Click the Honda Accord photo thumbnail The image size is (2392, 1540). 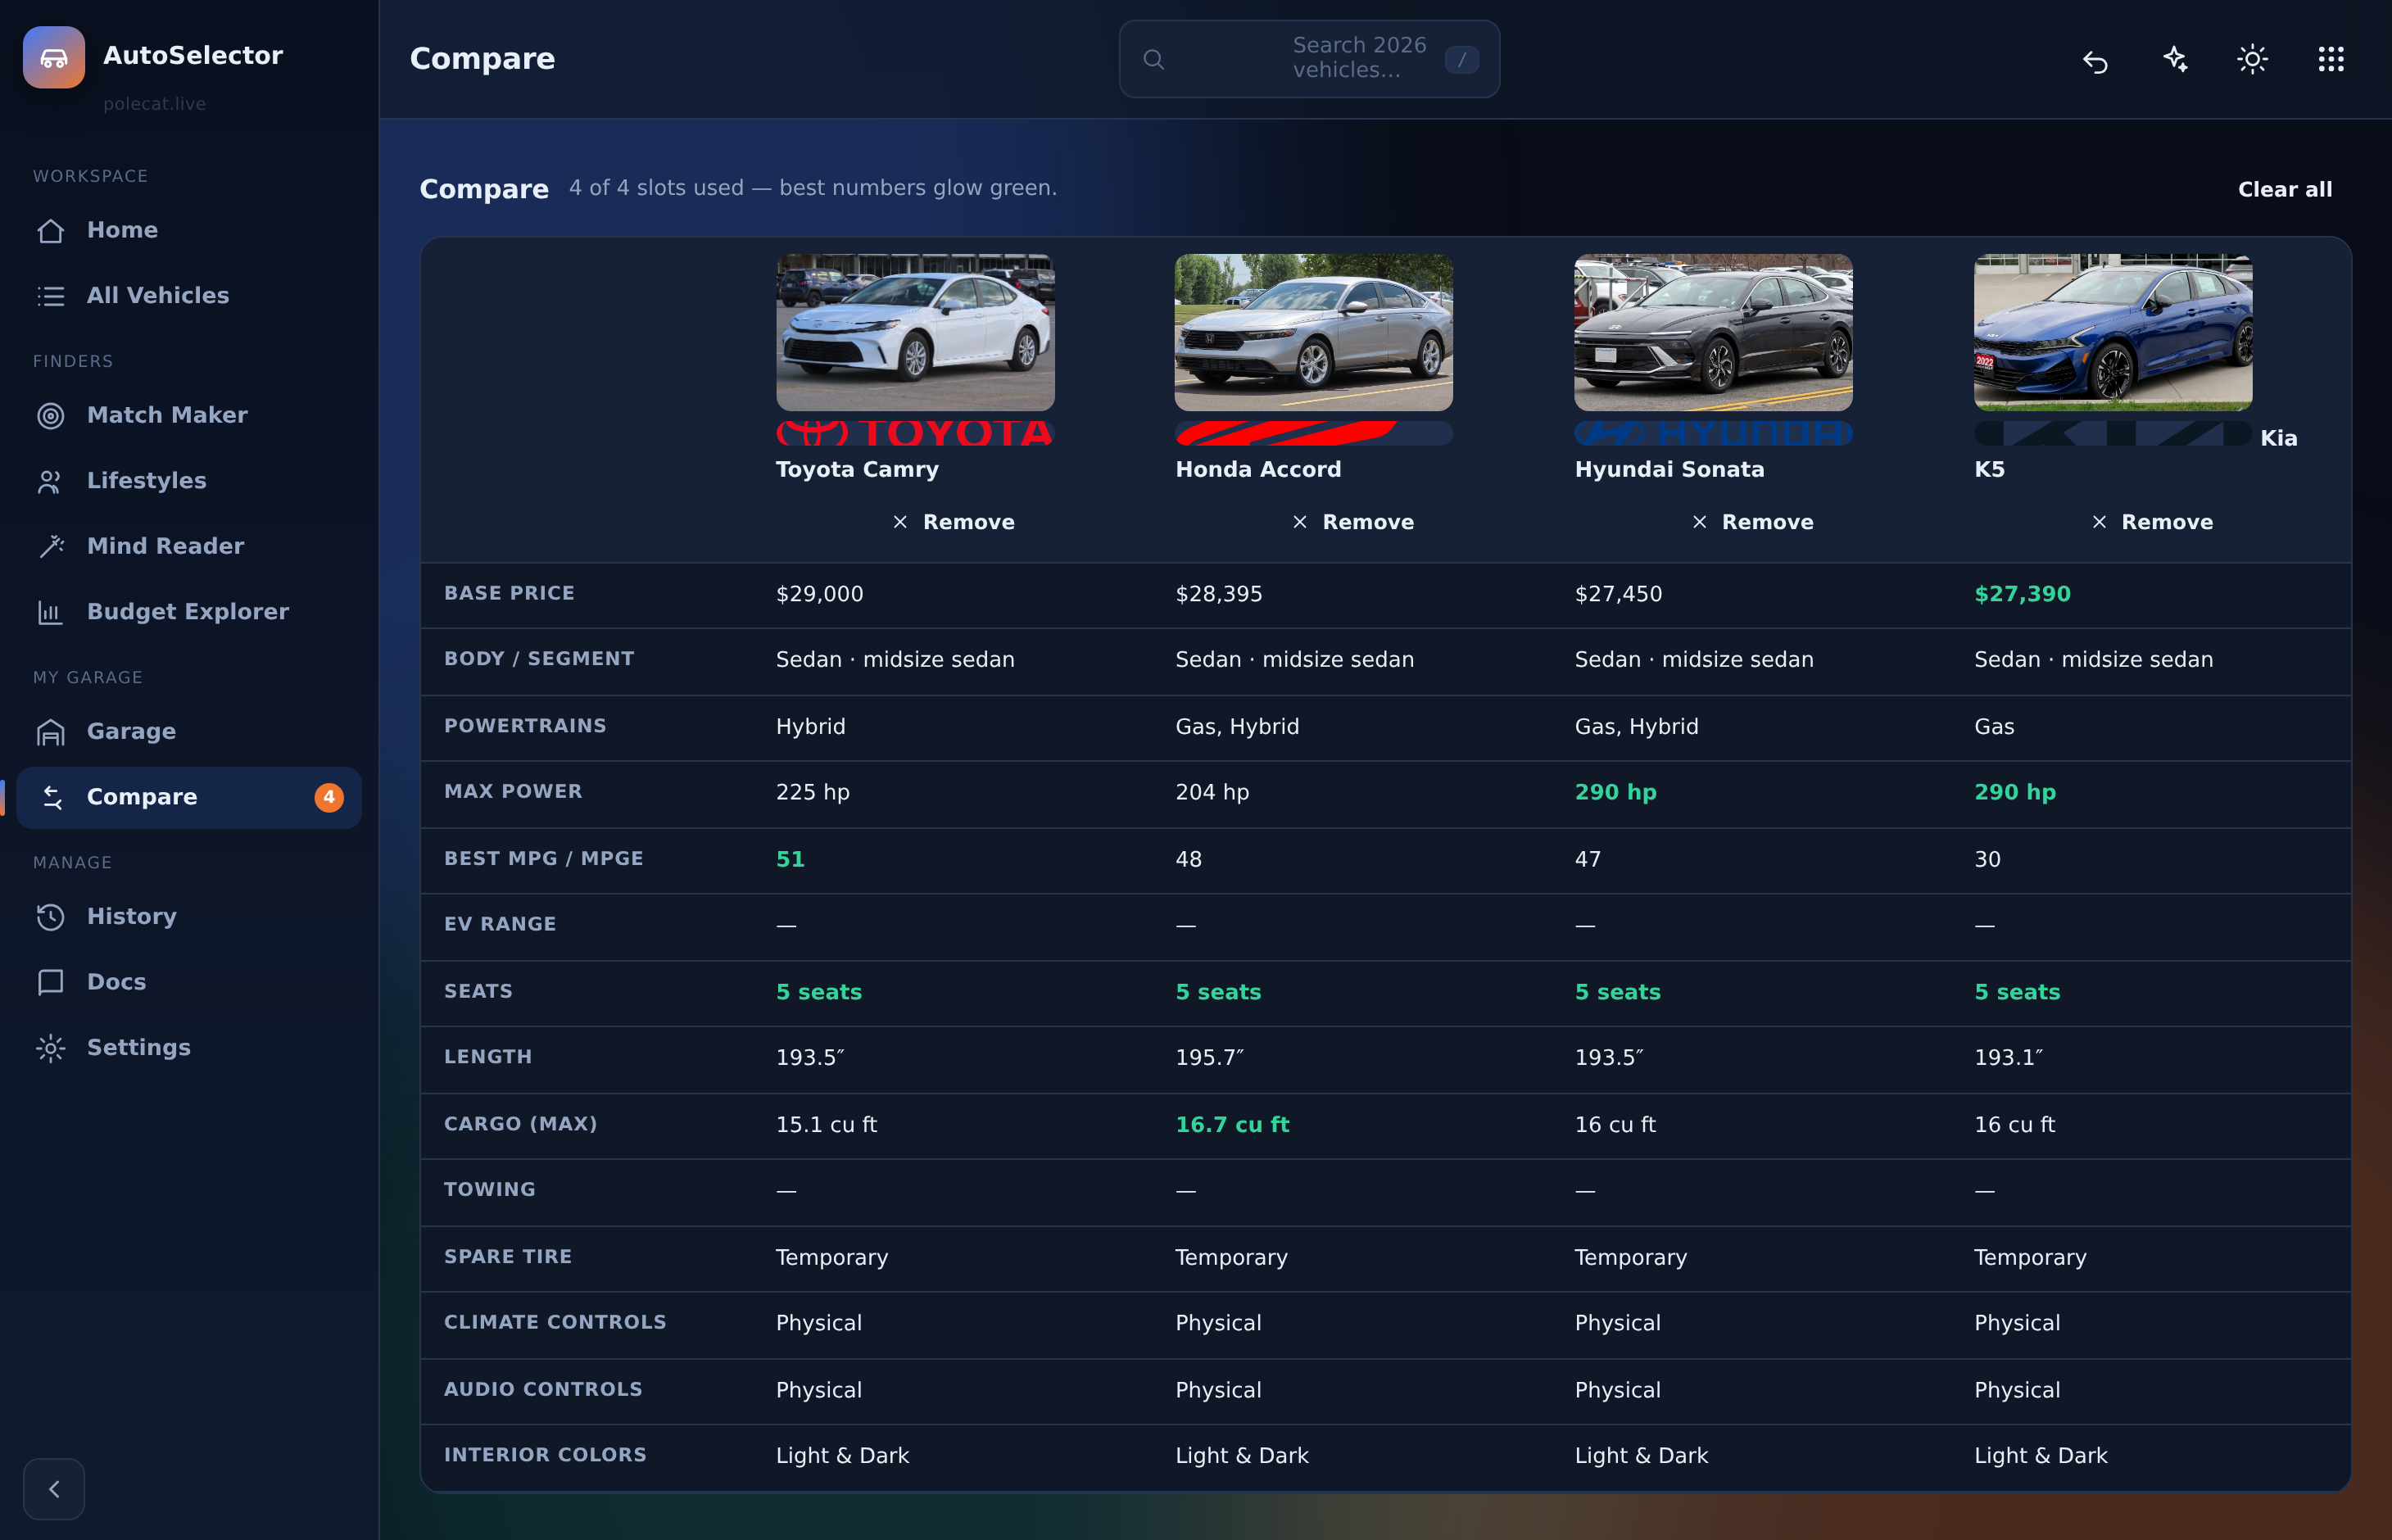coord(1314,332)
